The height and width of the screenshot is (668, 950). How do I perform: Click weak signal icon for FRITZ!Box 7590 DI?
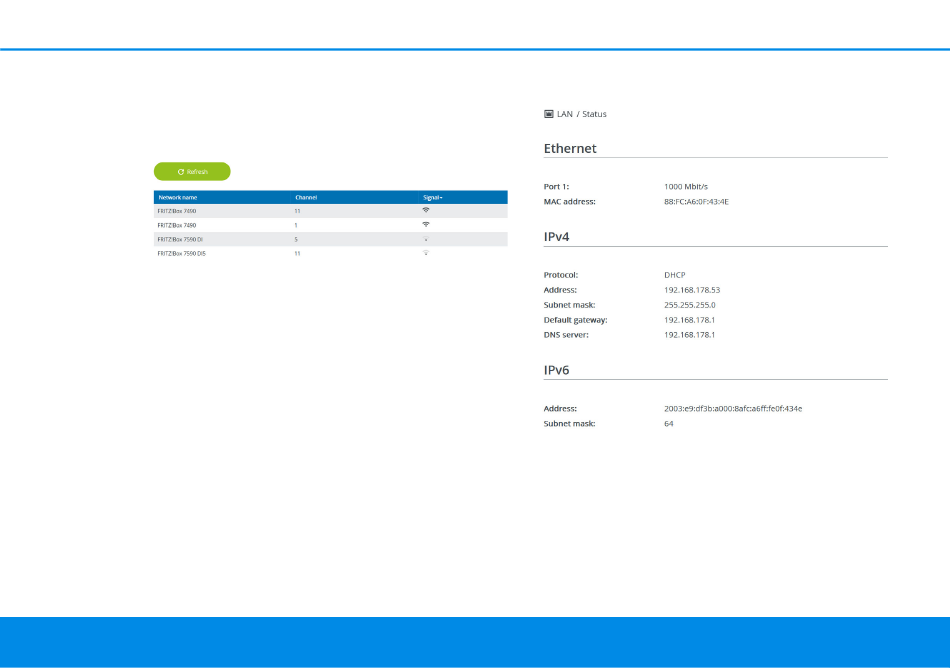(x=426, y=240)
